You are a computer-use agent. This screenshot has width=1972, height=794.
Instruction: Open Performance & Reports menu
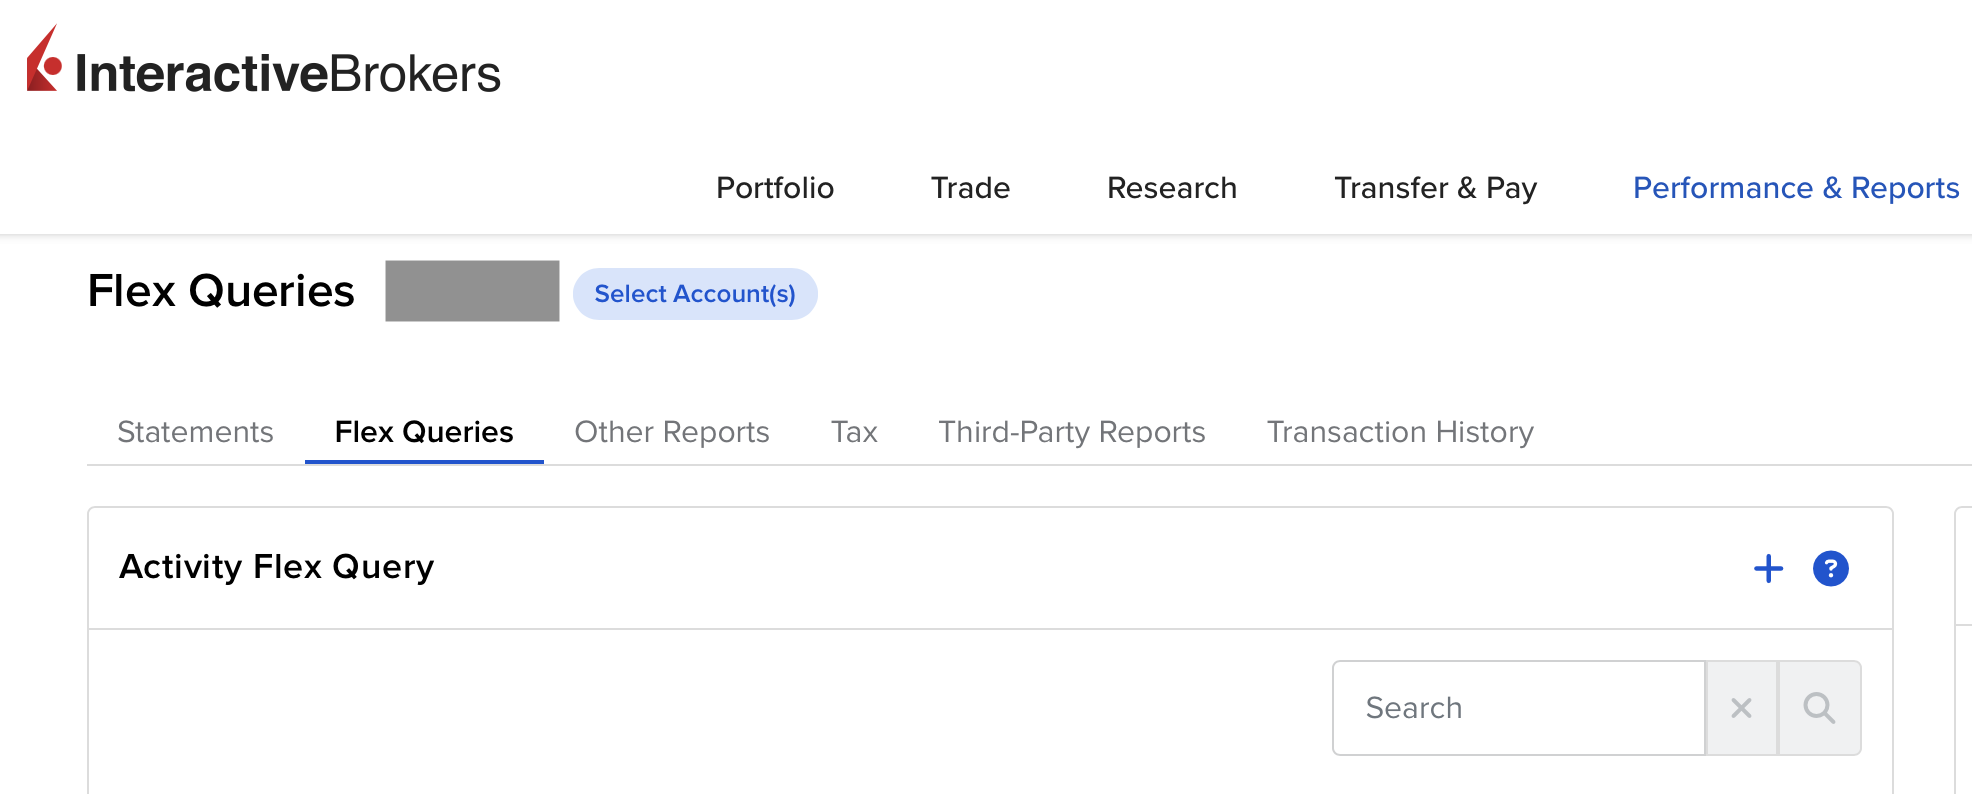click(1796, 188)
